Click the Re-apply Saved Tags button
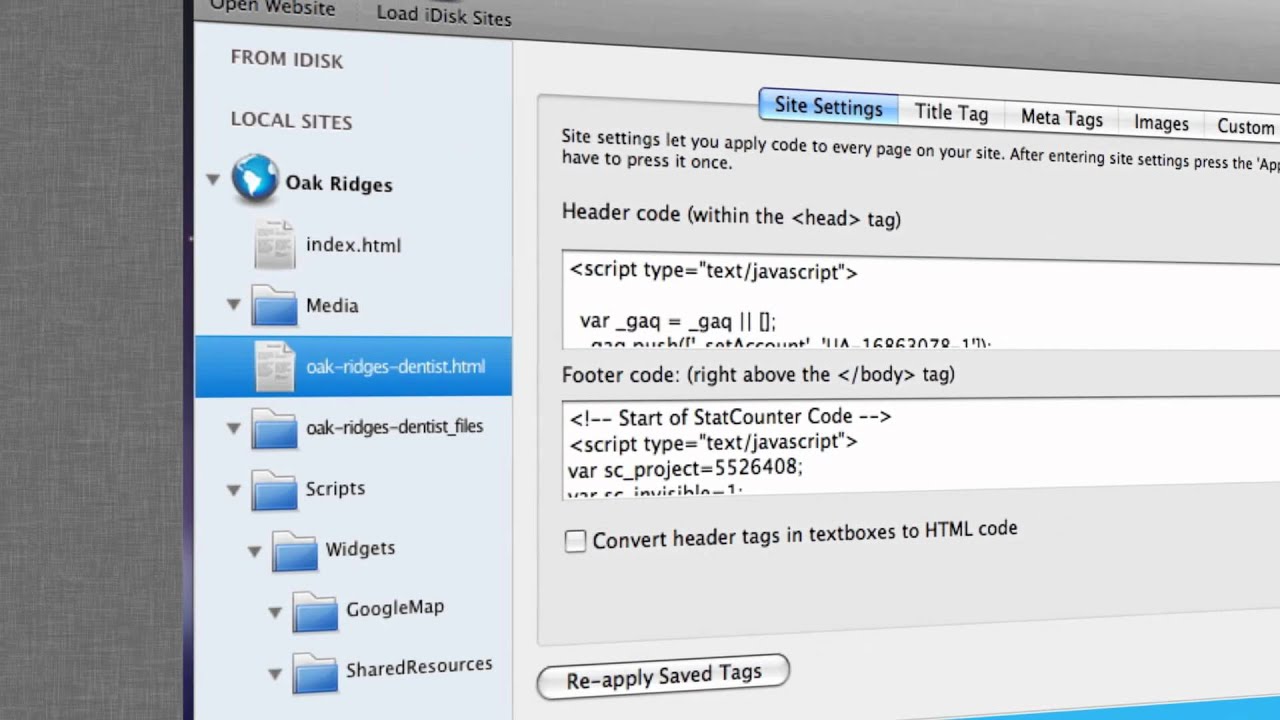Viewport: 1280px width, 720px height. click(x=663, y=677)
